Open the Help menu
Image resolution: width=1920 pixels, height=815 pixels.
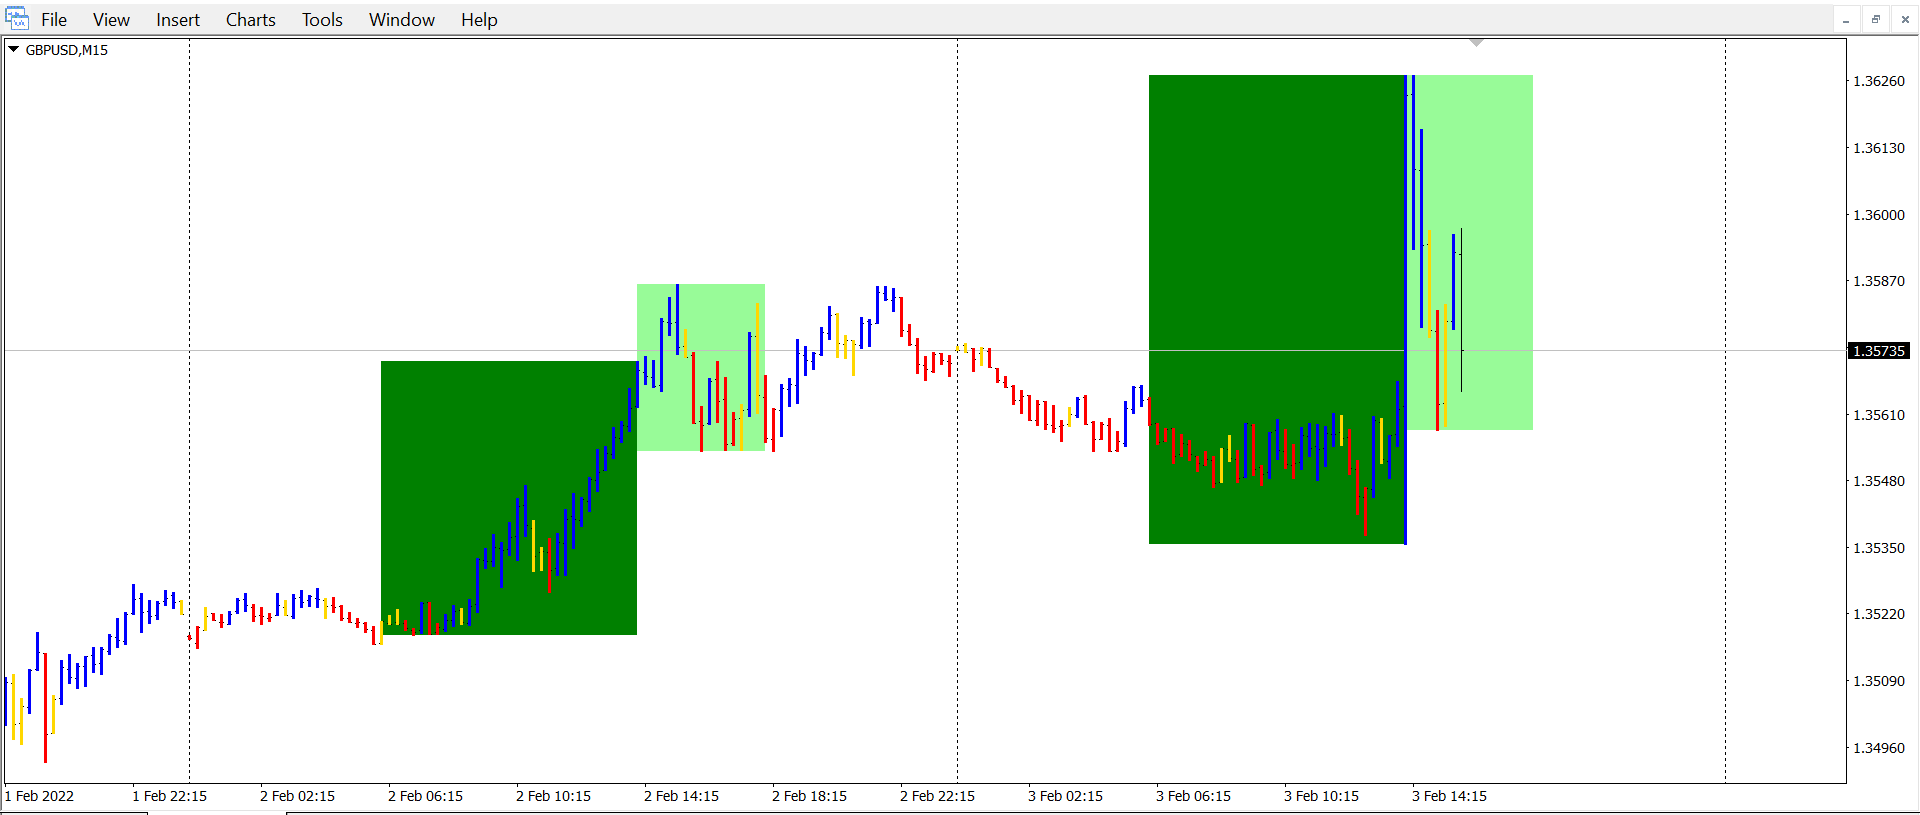click(479, 20)
